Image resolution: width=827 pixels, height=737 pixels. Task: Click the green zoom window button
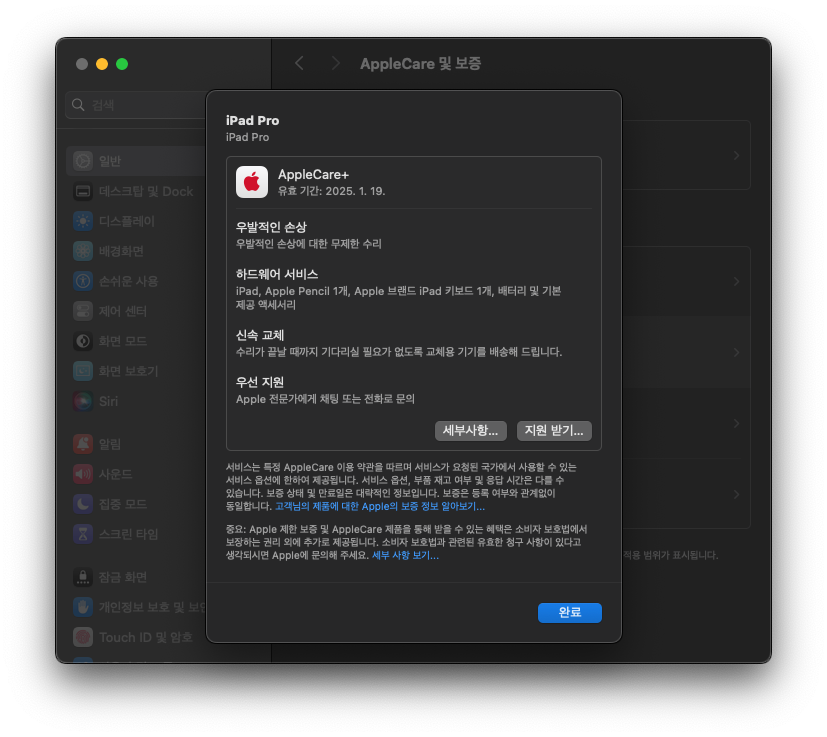(x=122, y=64)
